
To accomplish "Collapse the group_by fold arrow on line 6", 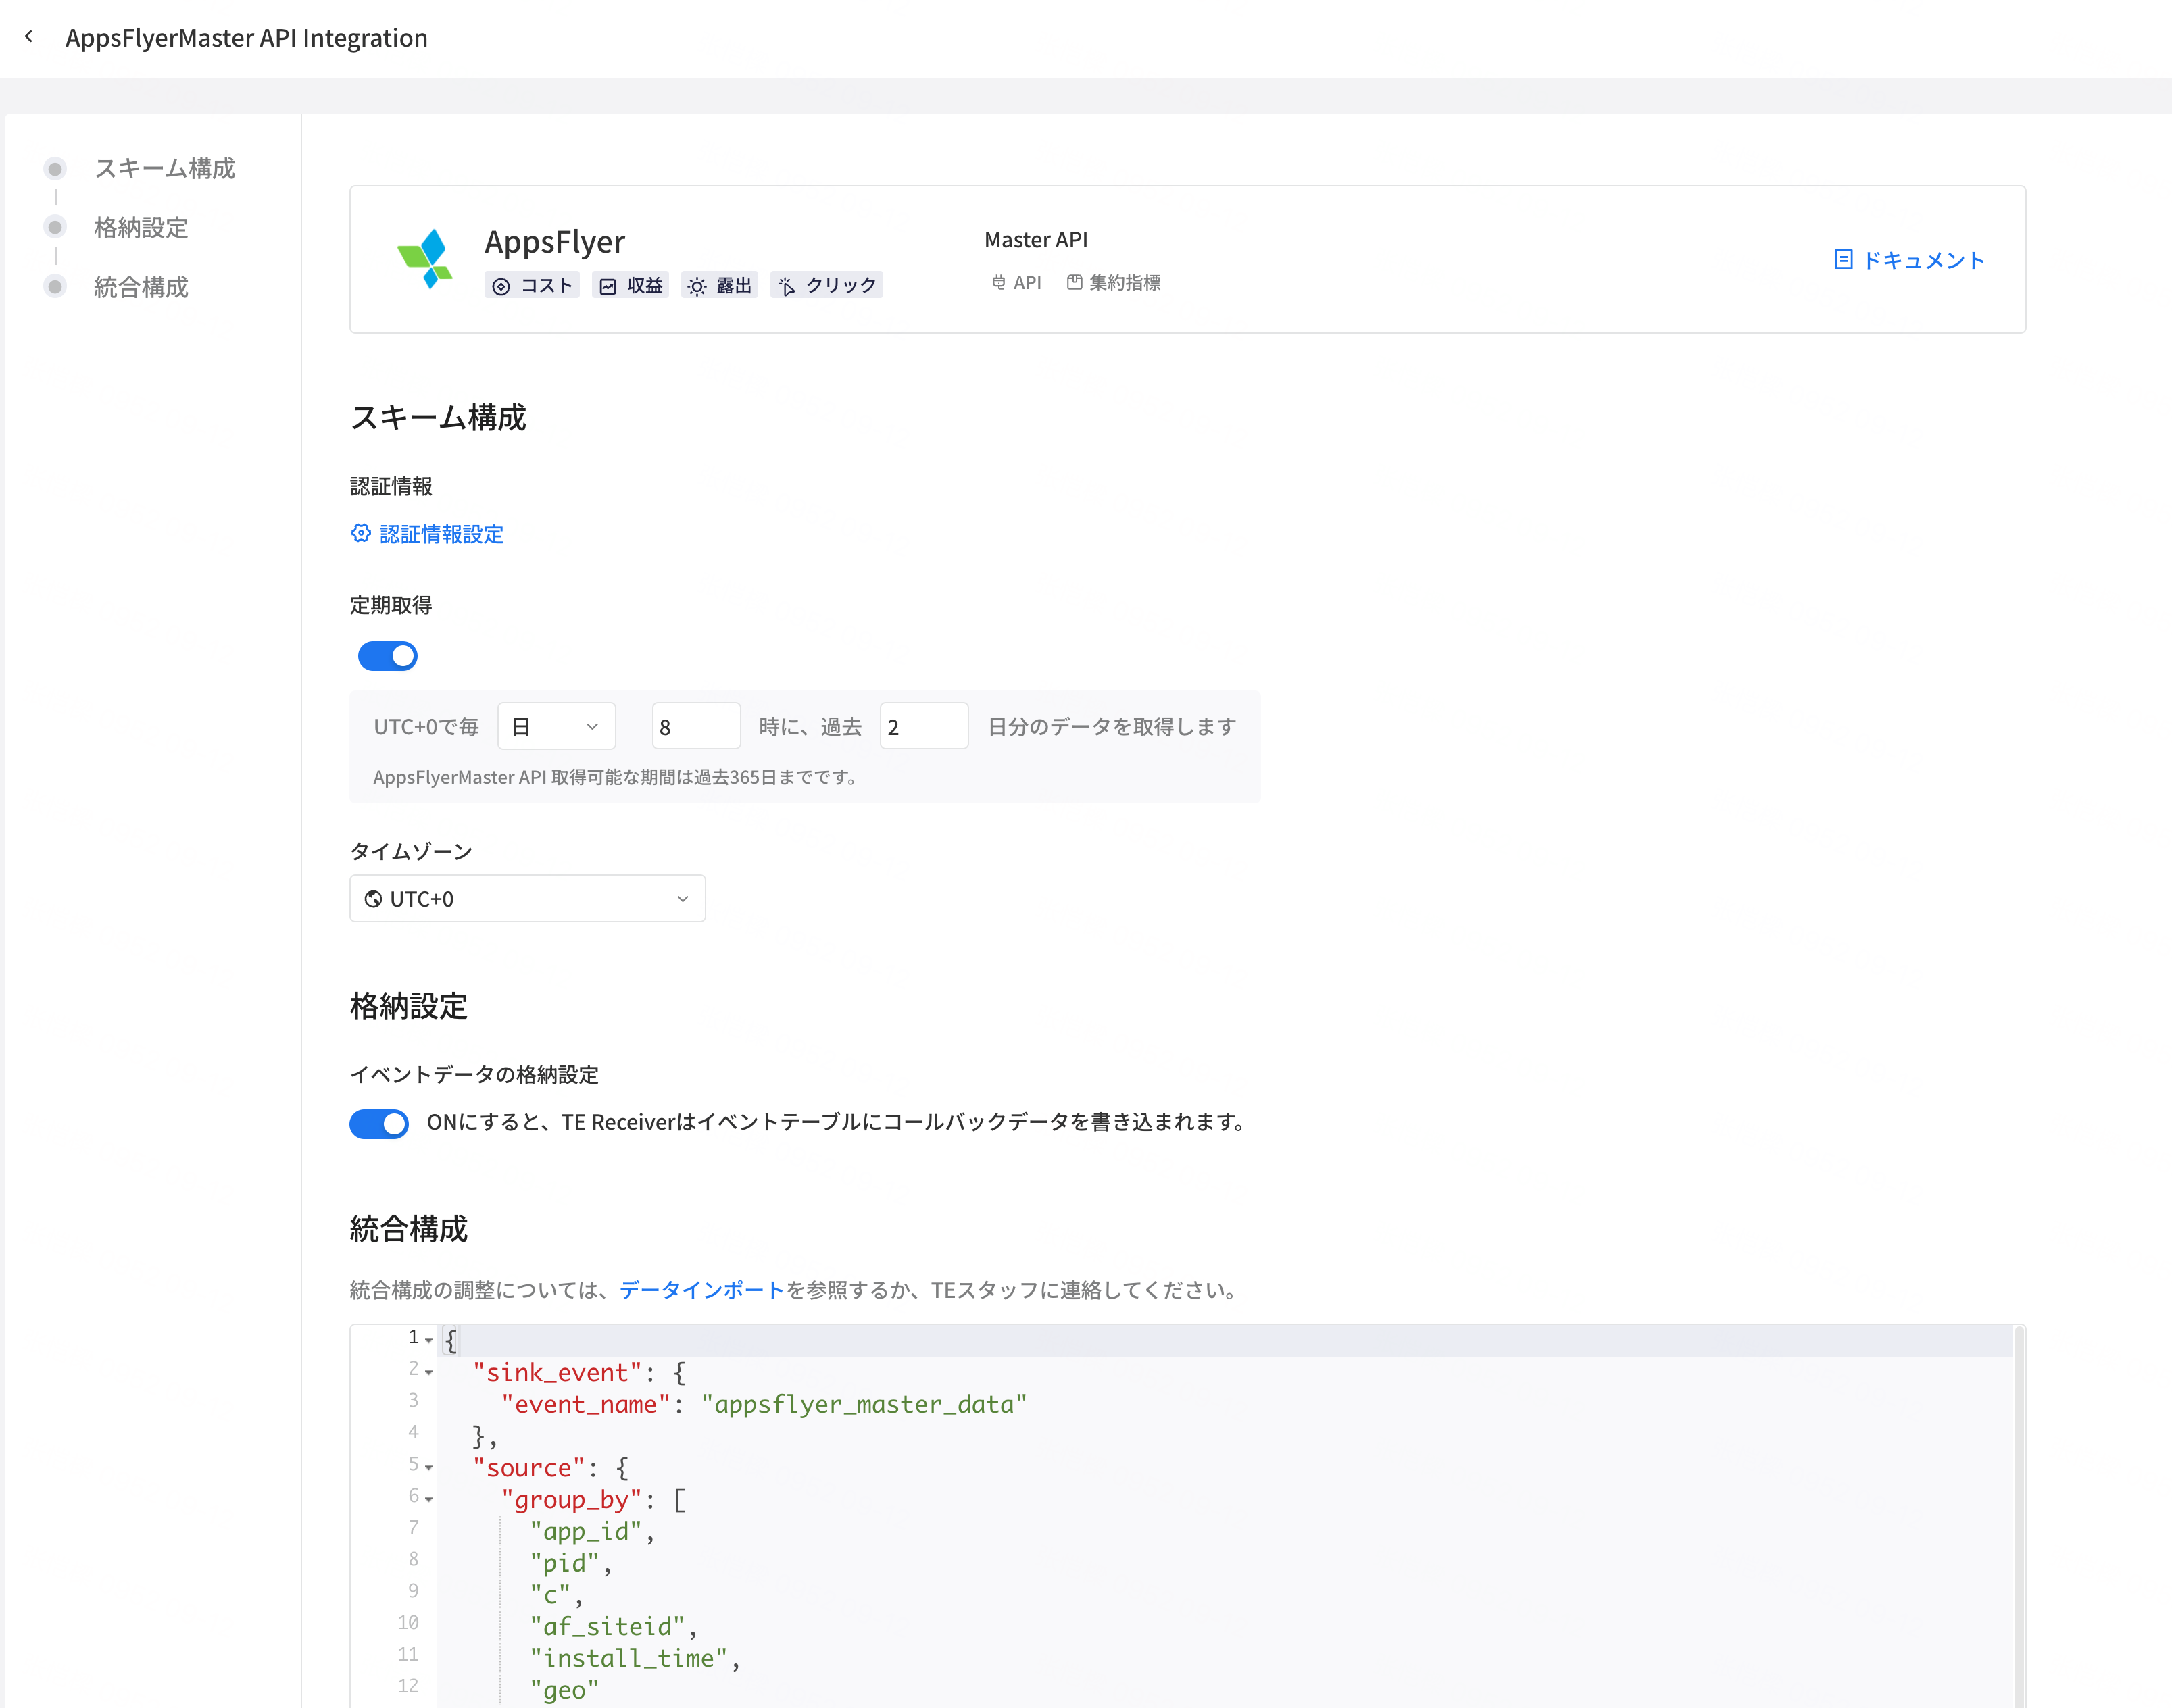I will [429, 1499].
